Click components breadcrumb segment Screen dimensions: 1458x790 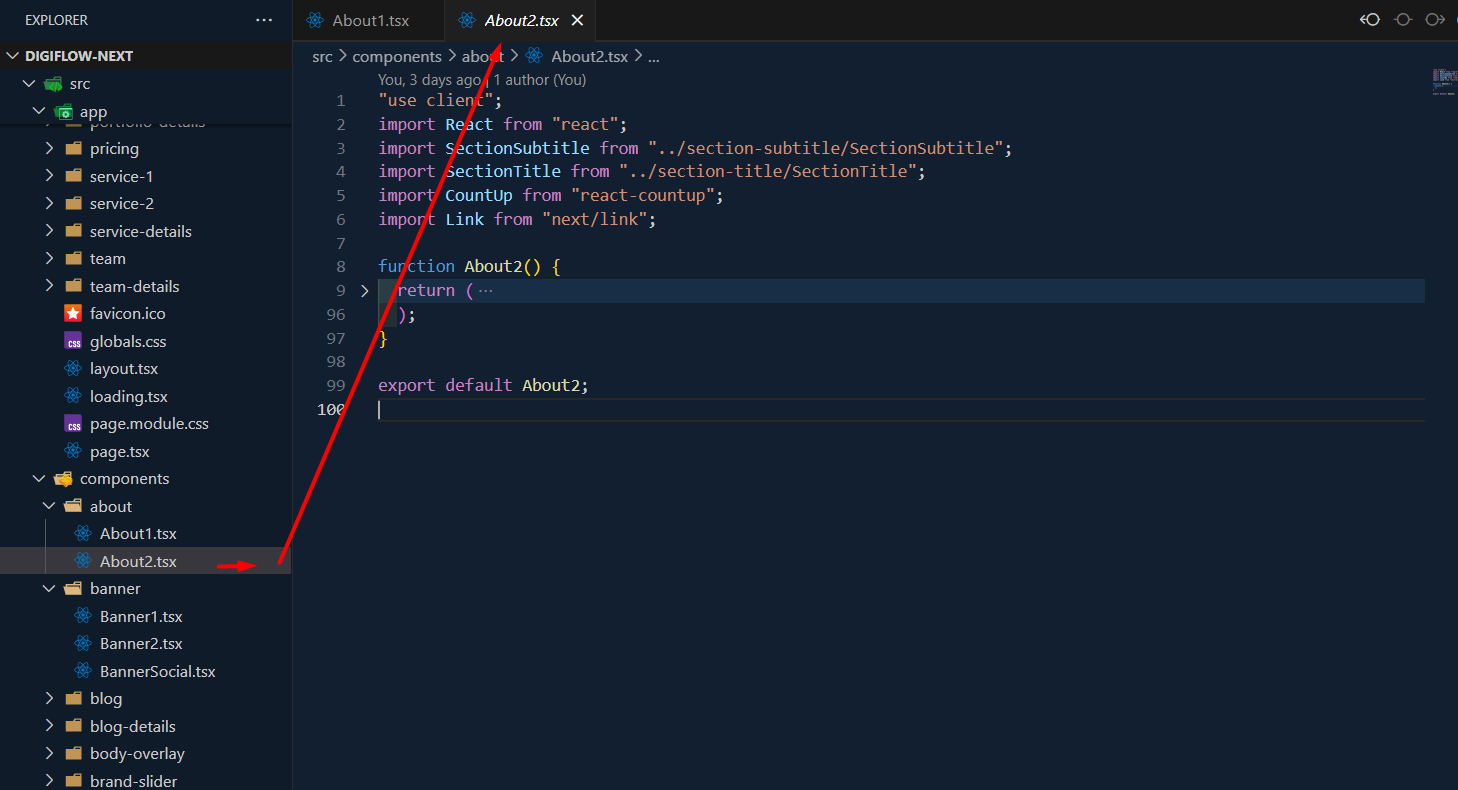(397, 57)
